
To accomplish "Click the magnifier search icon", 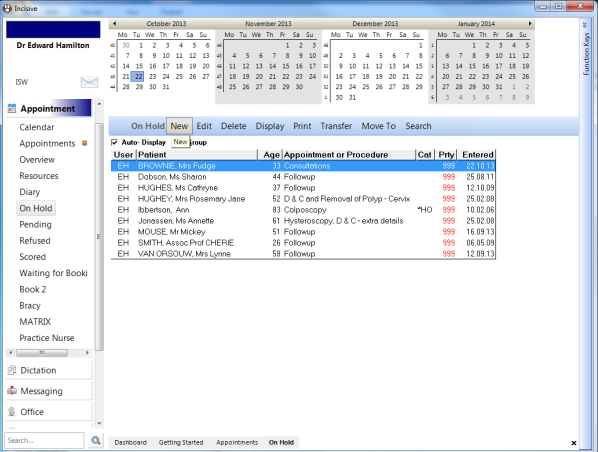I will pos(96,441).
